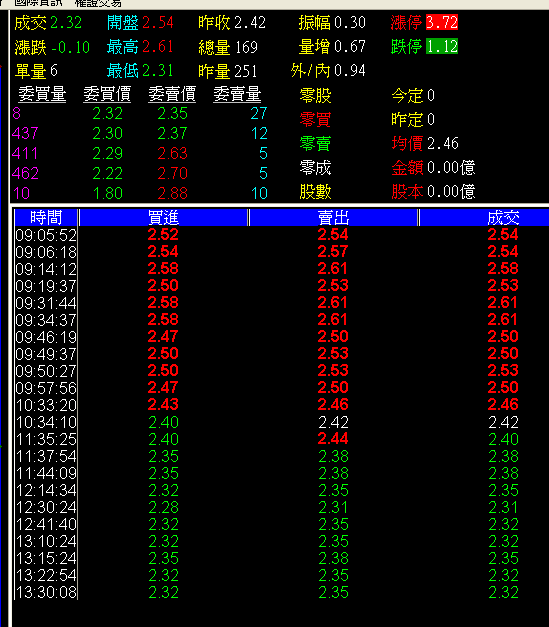Click the 跌停 limit-down value 1.12
This screenshot has height=627, width=549.
[441, 46]
